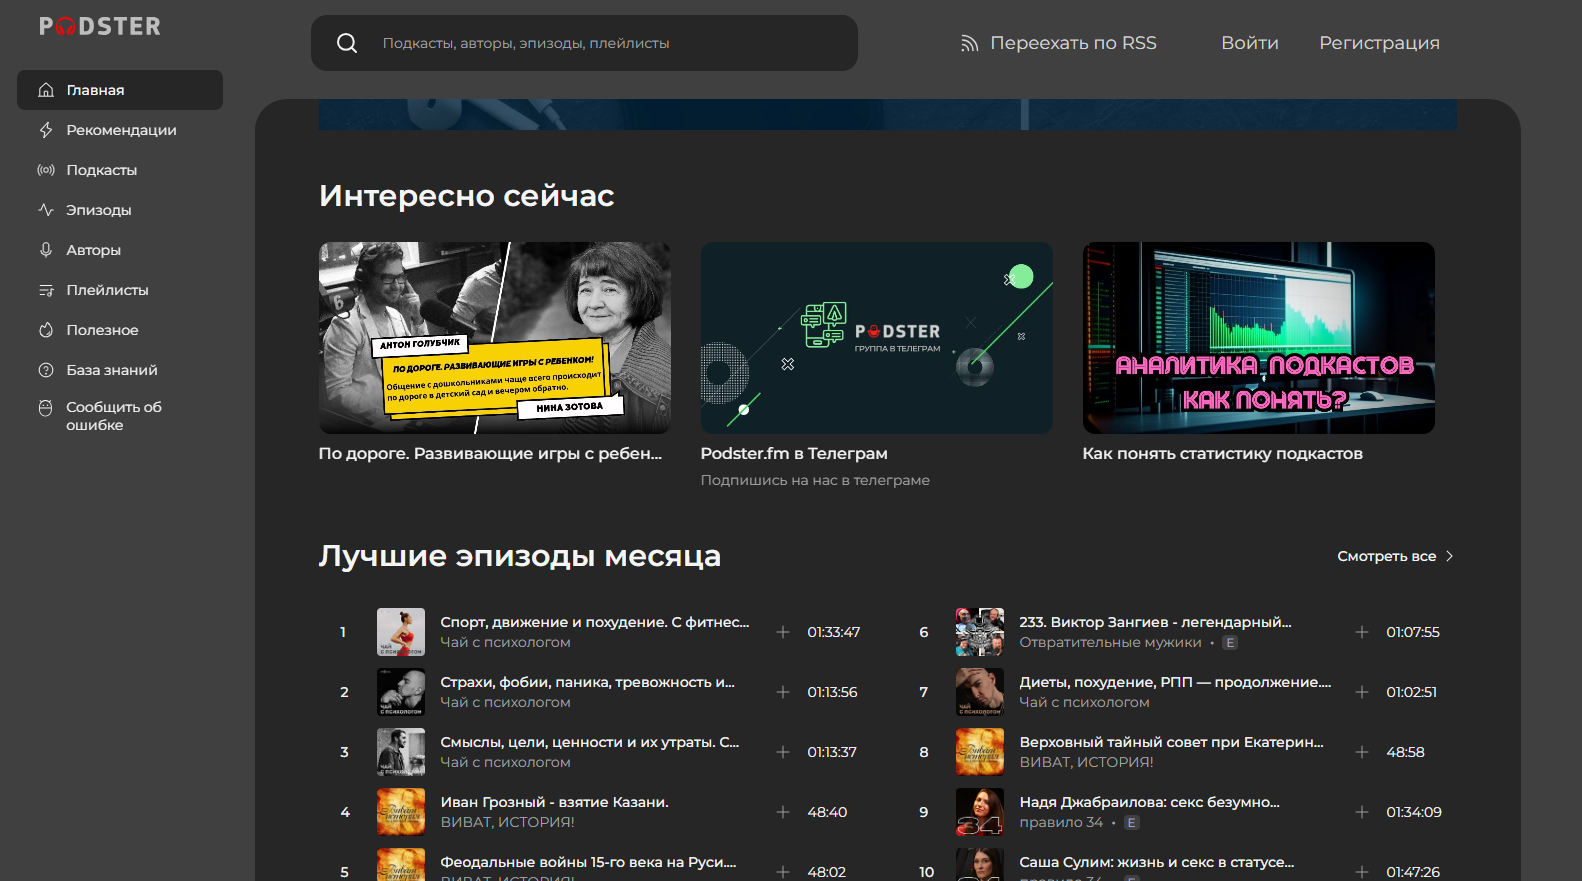Viewport: 1582px width, 881px height.
Task: Click the RSS feed icon
Action: (x=969, y=43)
